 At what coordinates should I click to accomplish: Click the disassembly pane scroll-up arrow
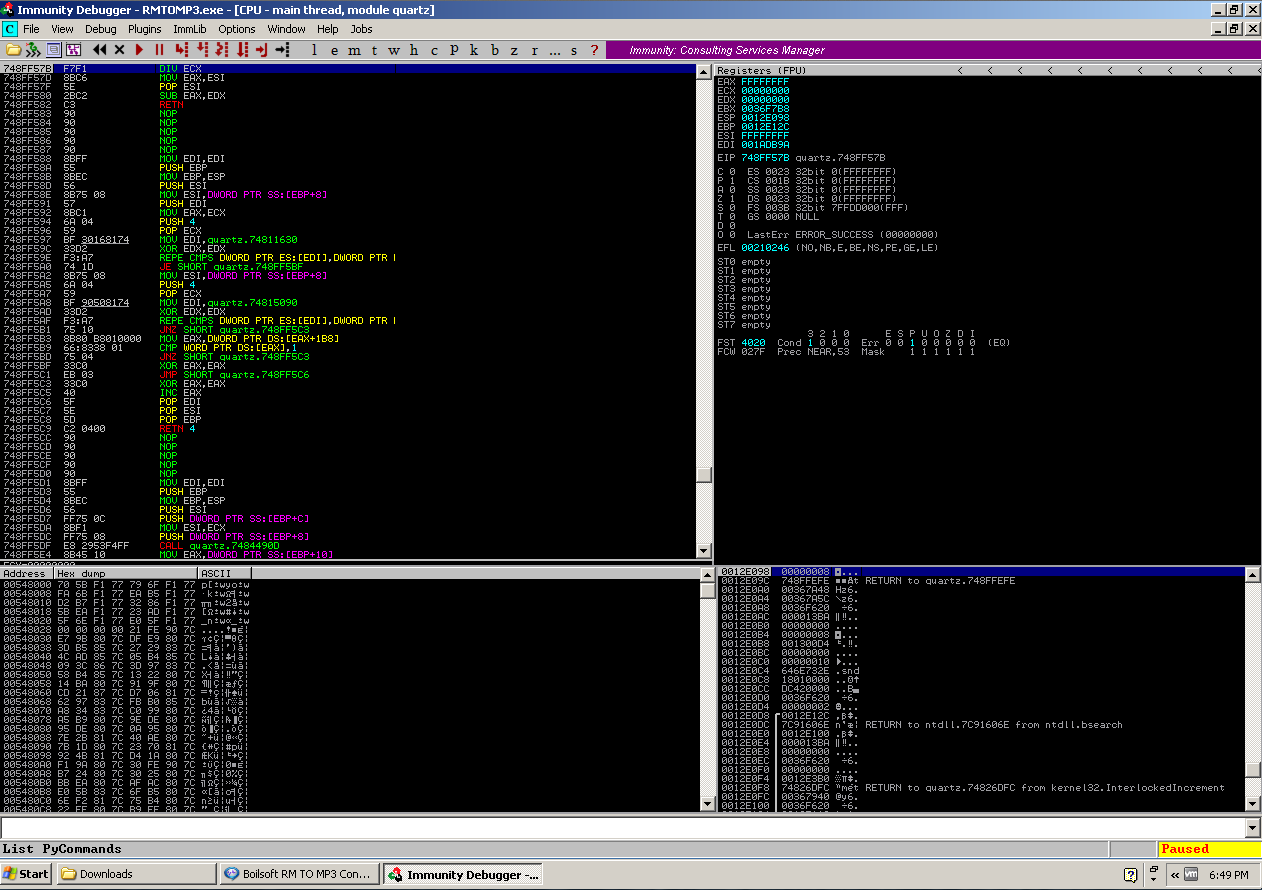click(704, 71)
